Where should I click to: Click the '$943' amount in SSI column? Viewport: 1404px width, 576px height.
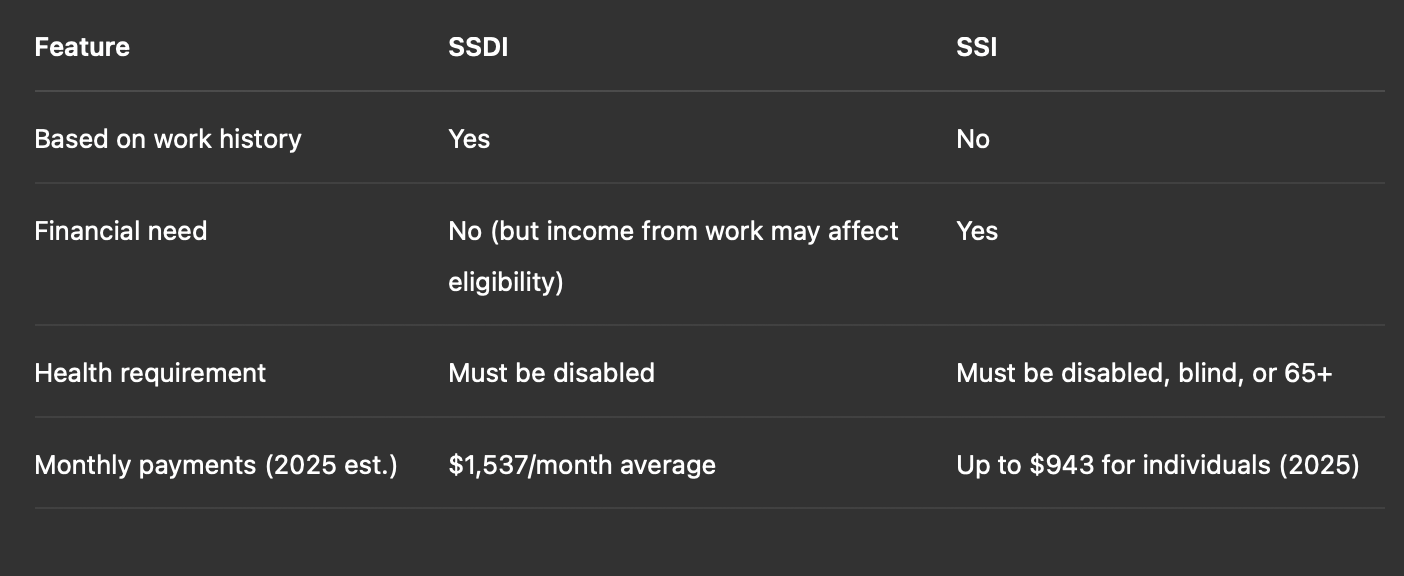coord(1060,465)
